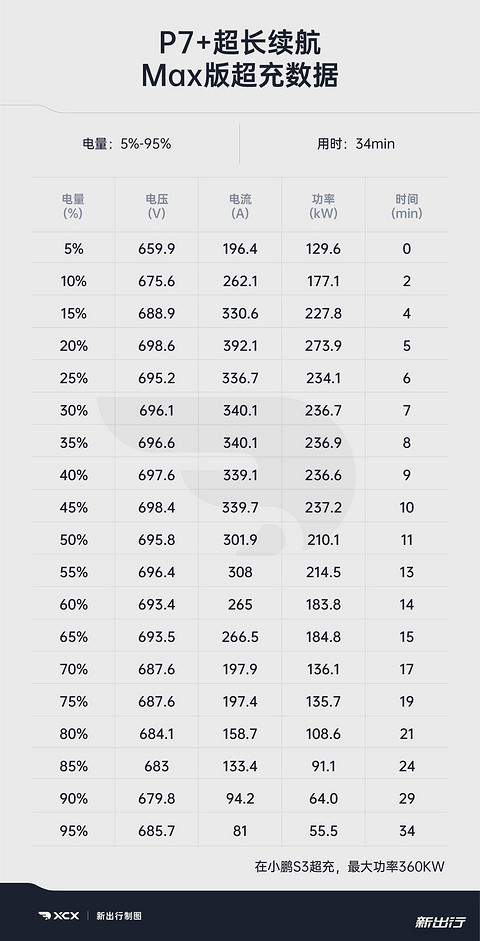The height and width of the screenshot is (941, 480).
Task: Select the 时间 (min) column header
Action: (x=407, y=206)
